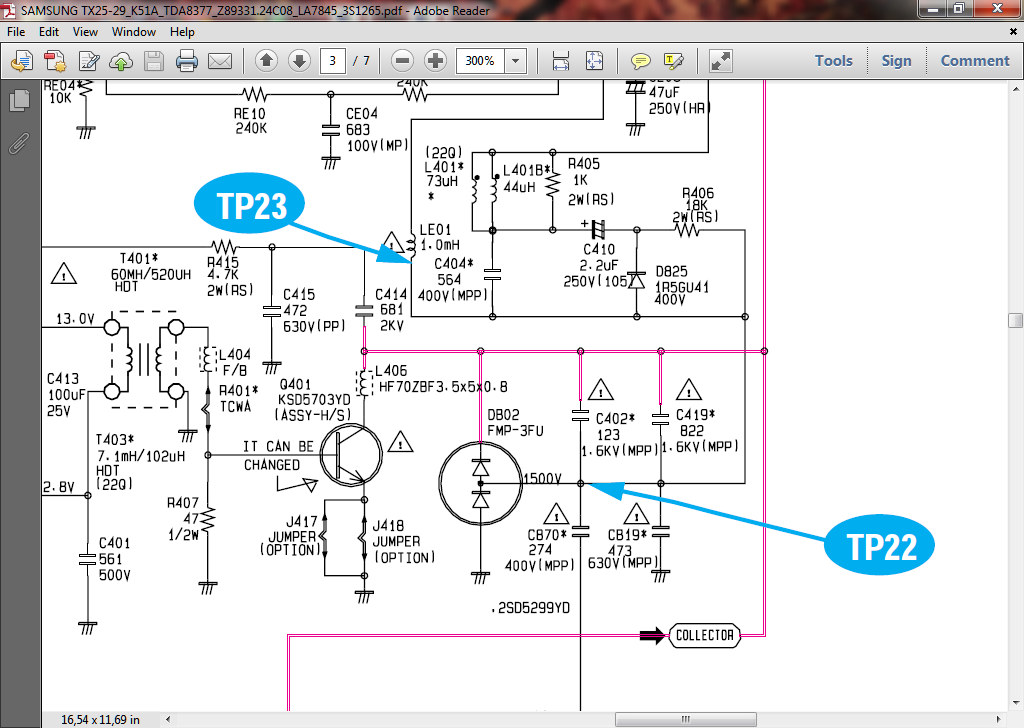Select the highlight text tool
Screen dimensions: 1024x728
[674, 61]
